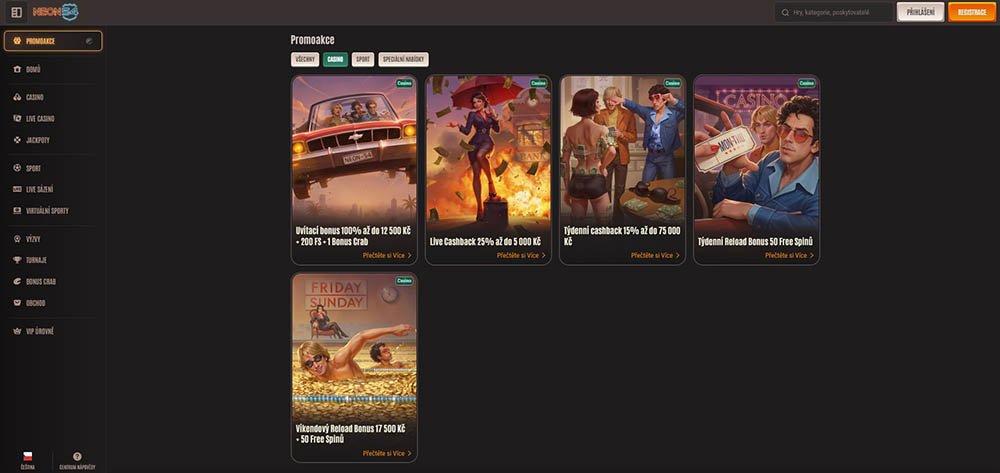This screenshot has height=473, width=1000.
Task: Select the Speciální nabídky filter tab
Action: (403, 59)
